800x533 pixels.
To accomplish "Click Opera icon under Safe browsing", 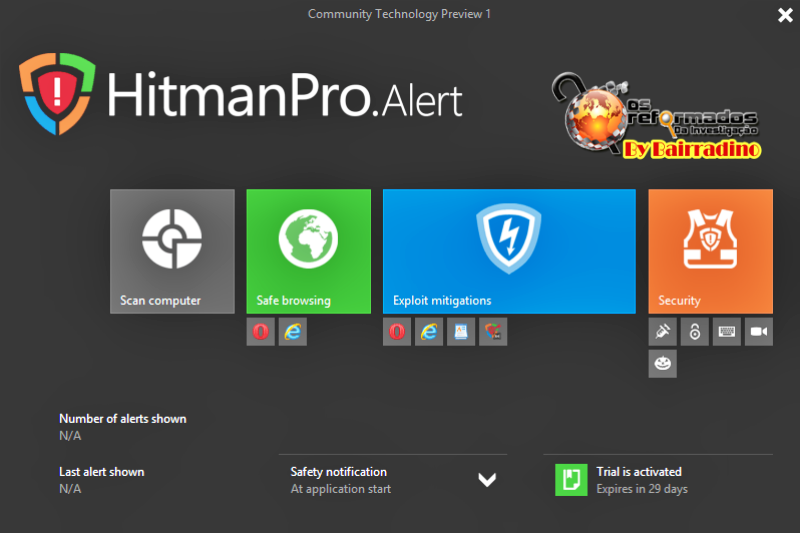I will tap(261, 332).
